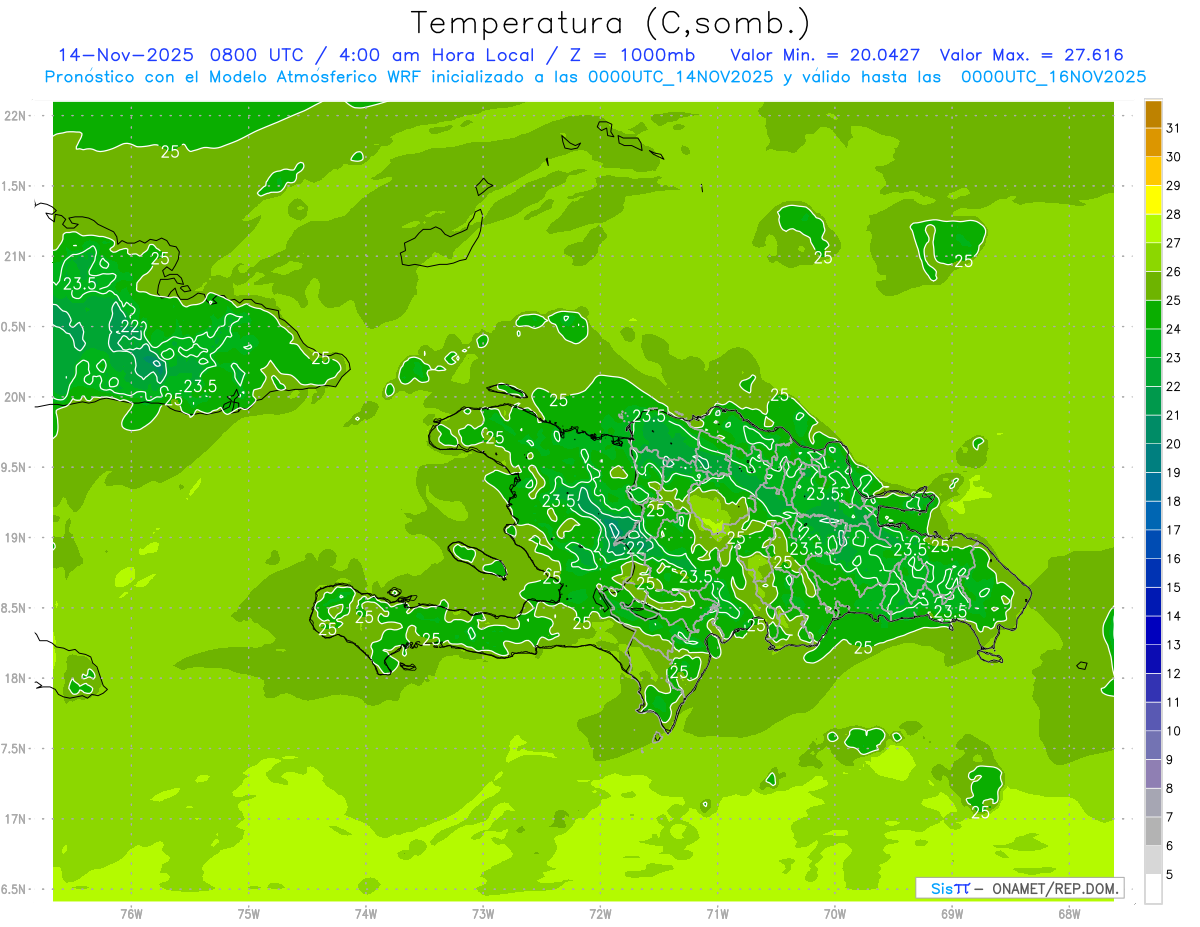The height and width of the screenshot is (927, 1200).
Task: Click legend value 12
Action: (x=1174, y=674)
